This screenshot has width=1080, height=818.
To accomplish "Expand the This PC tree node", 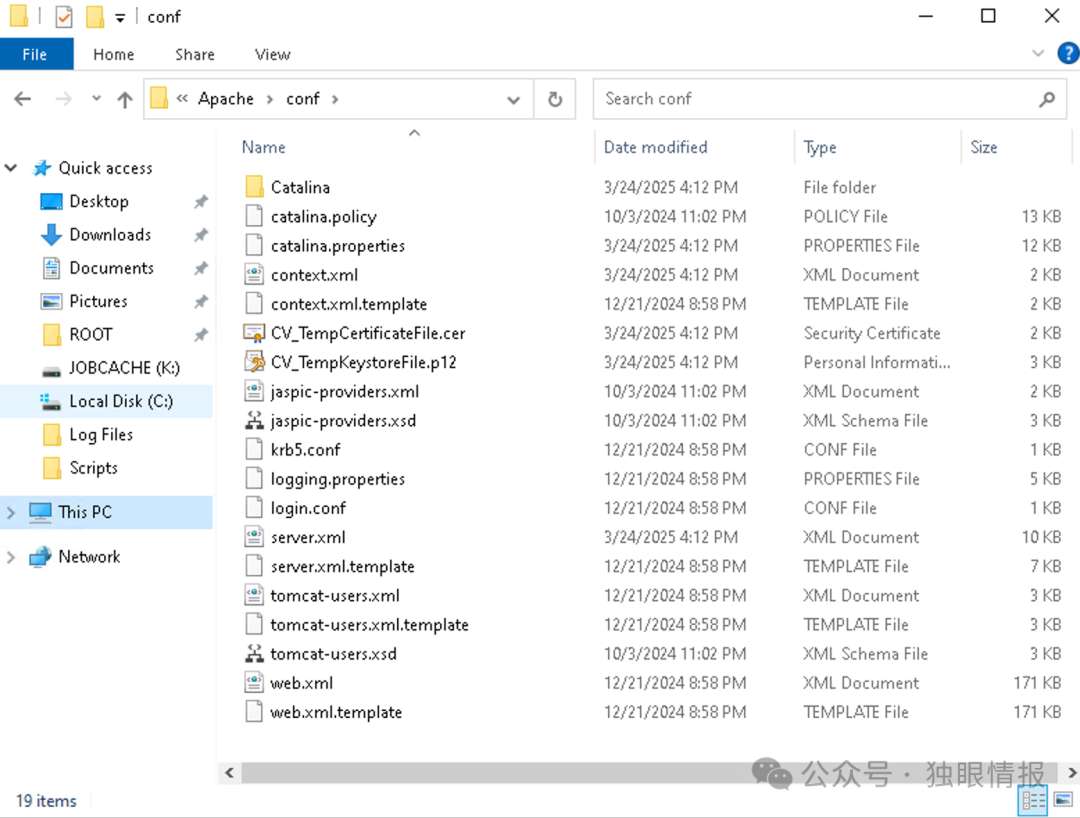I will [x=11, y=512].
